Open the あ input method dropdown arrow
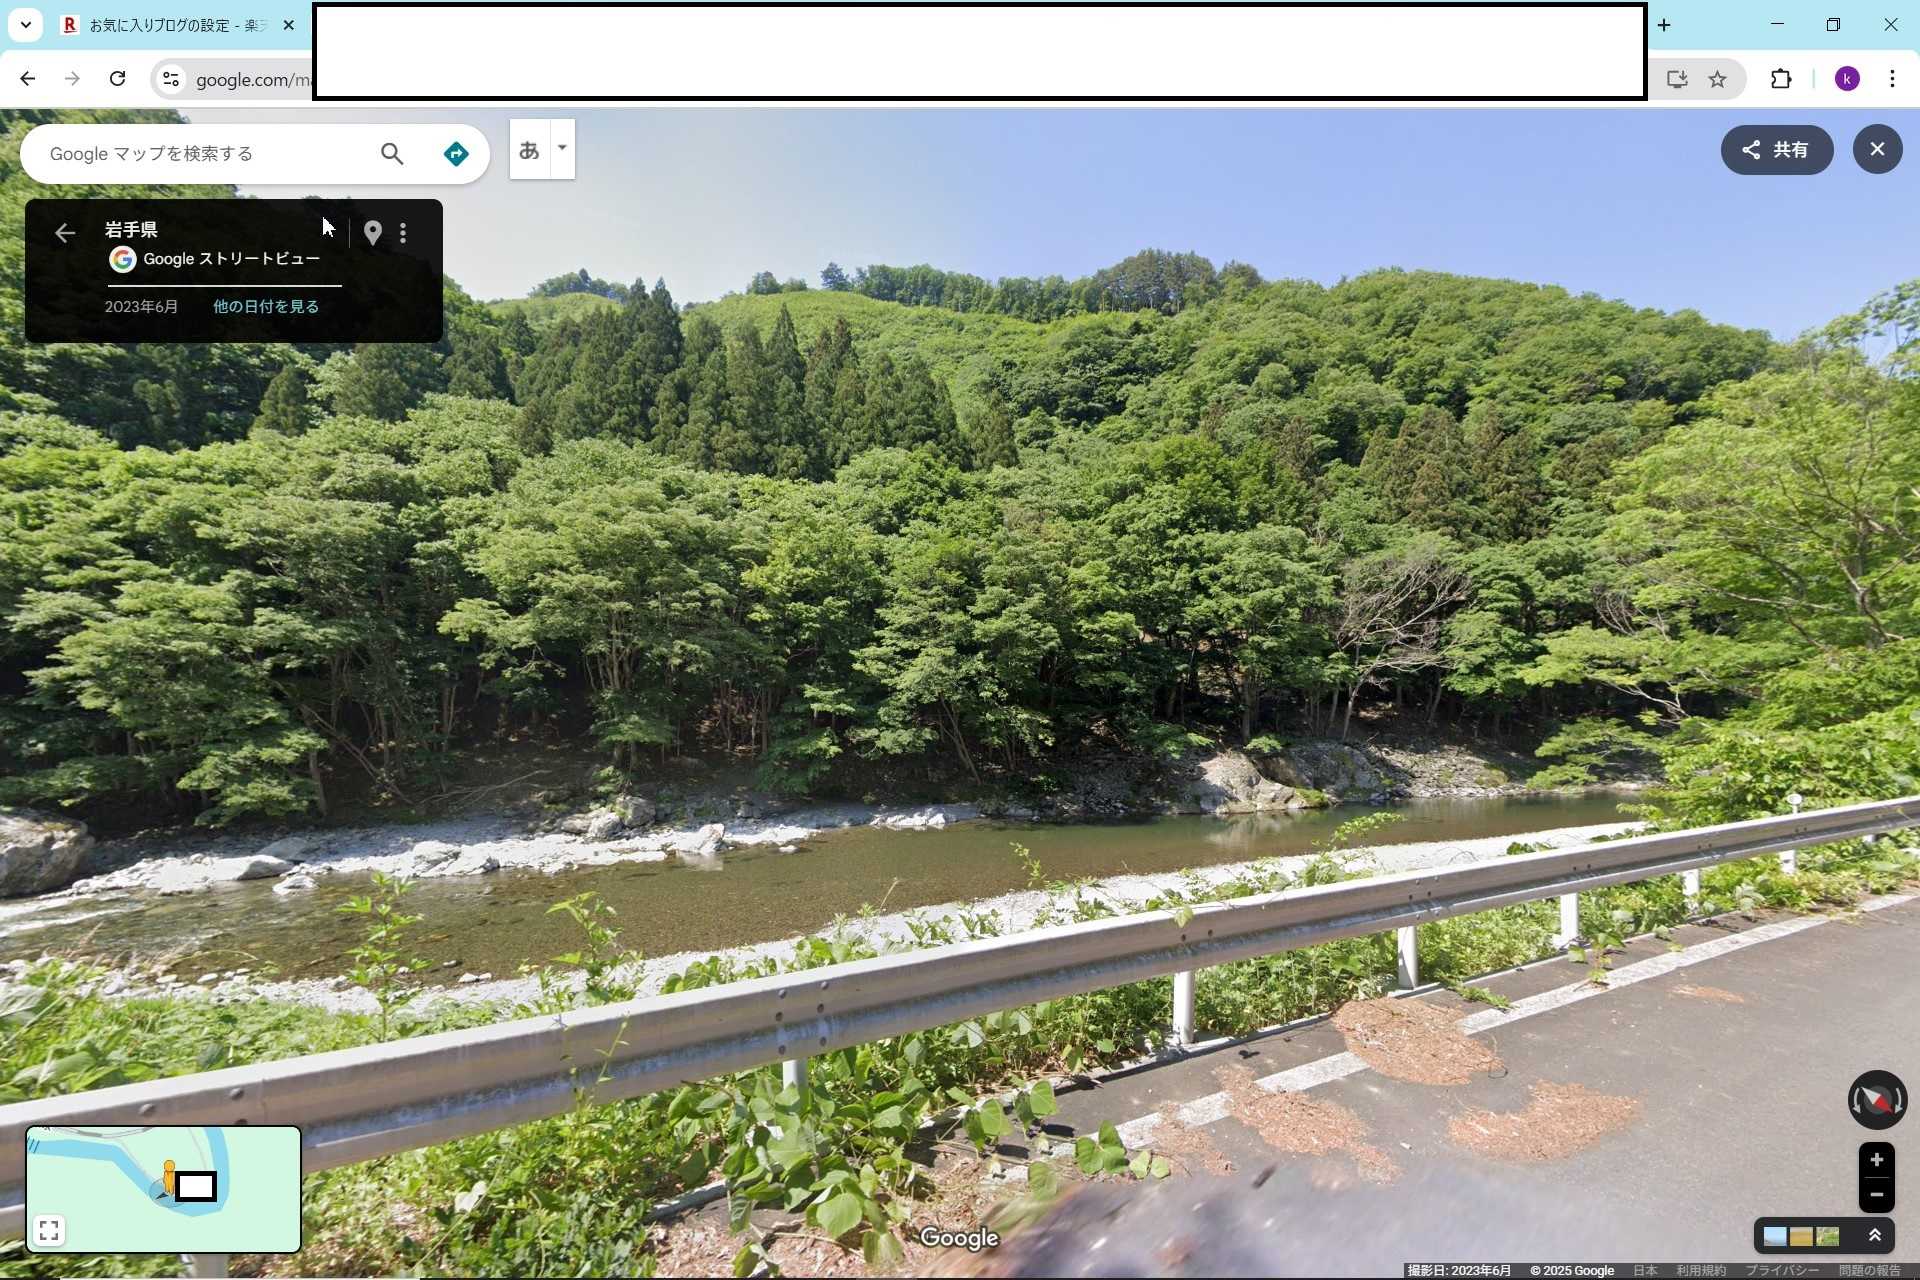 [562, 148]
